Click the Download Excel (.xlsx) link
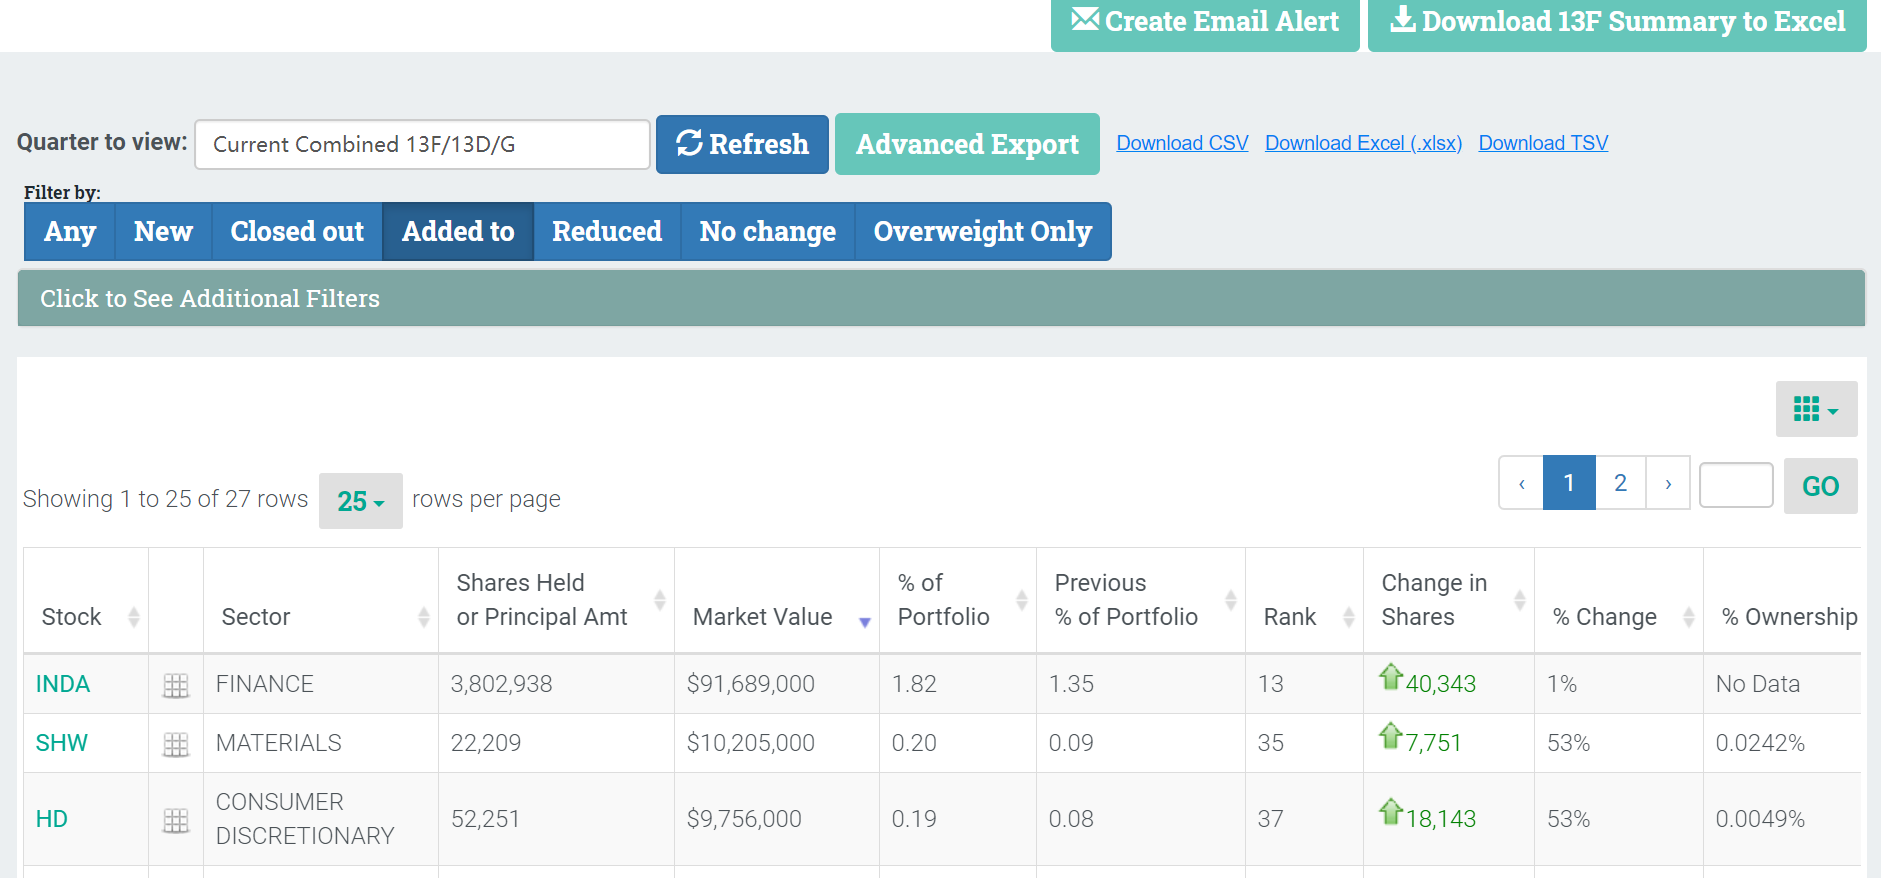 [x=1363, y=143]
